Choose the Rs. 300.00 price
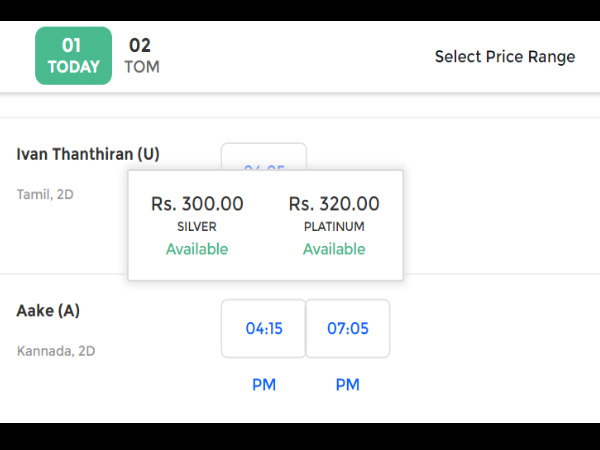 pos(197,204)
